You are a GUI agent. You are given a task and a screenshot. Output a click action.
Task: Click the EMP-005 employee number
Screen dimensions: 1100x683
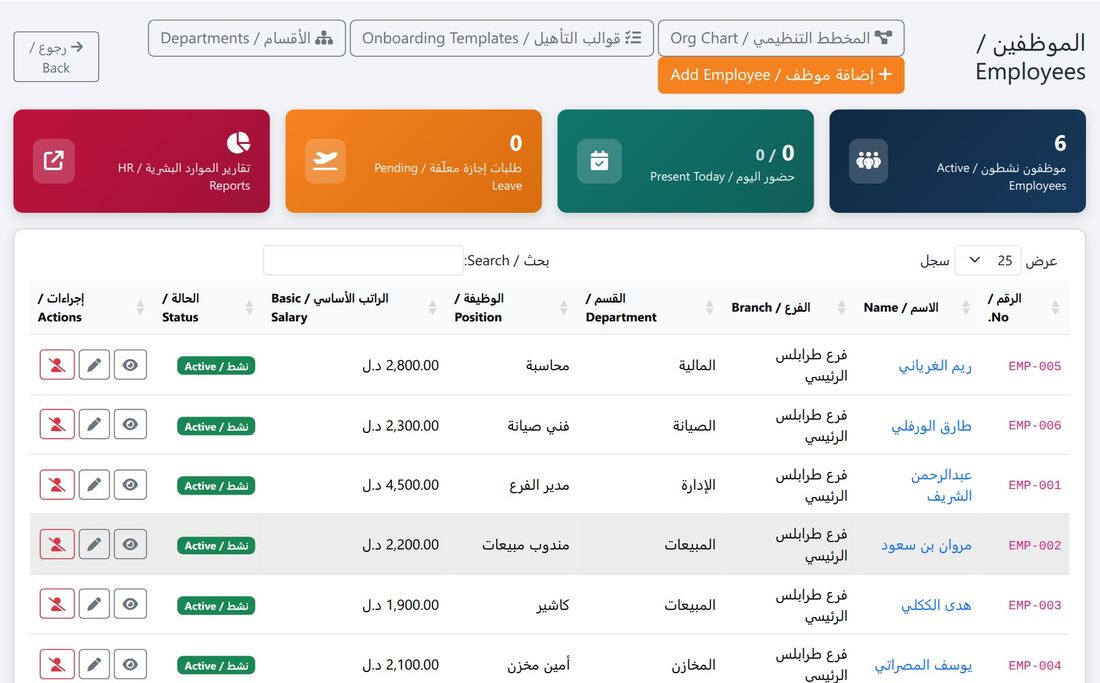[x=1035, y=366]
